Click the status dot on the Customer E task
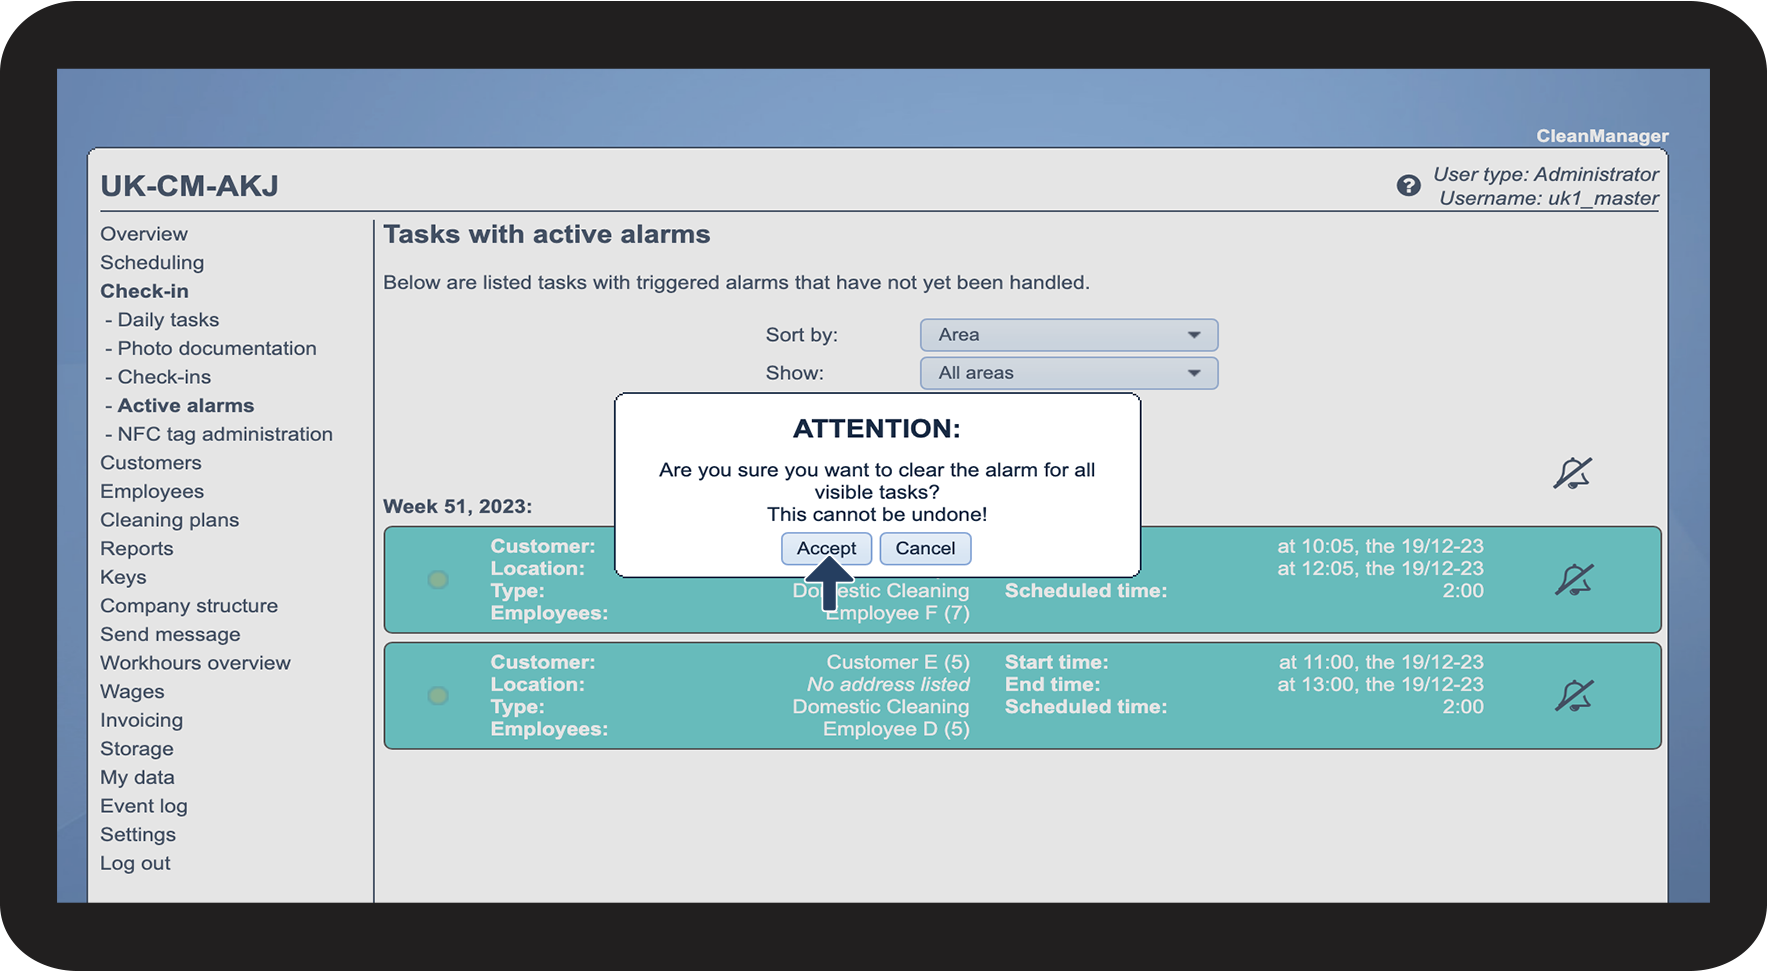Screen dimensions: 1767x971 click(438, 696)
